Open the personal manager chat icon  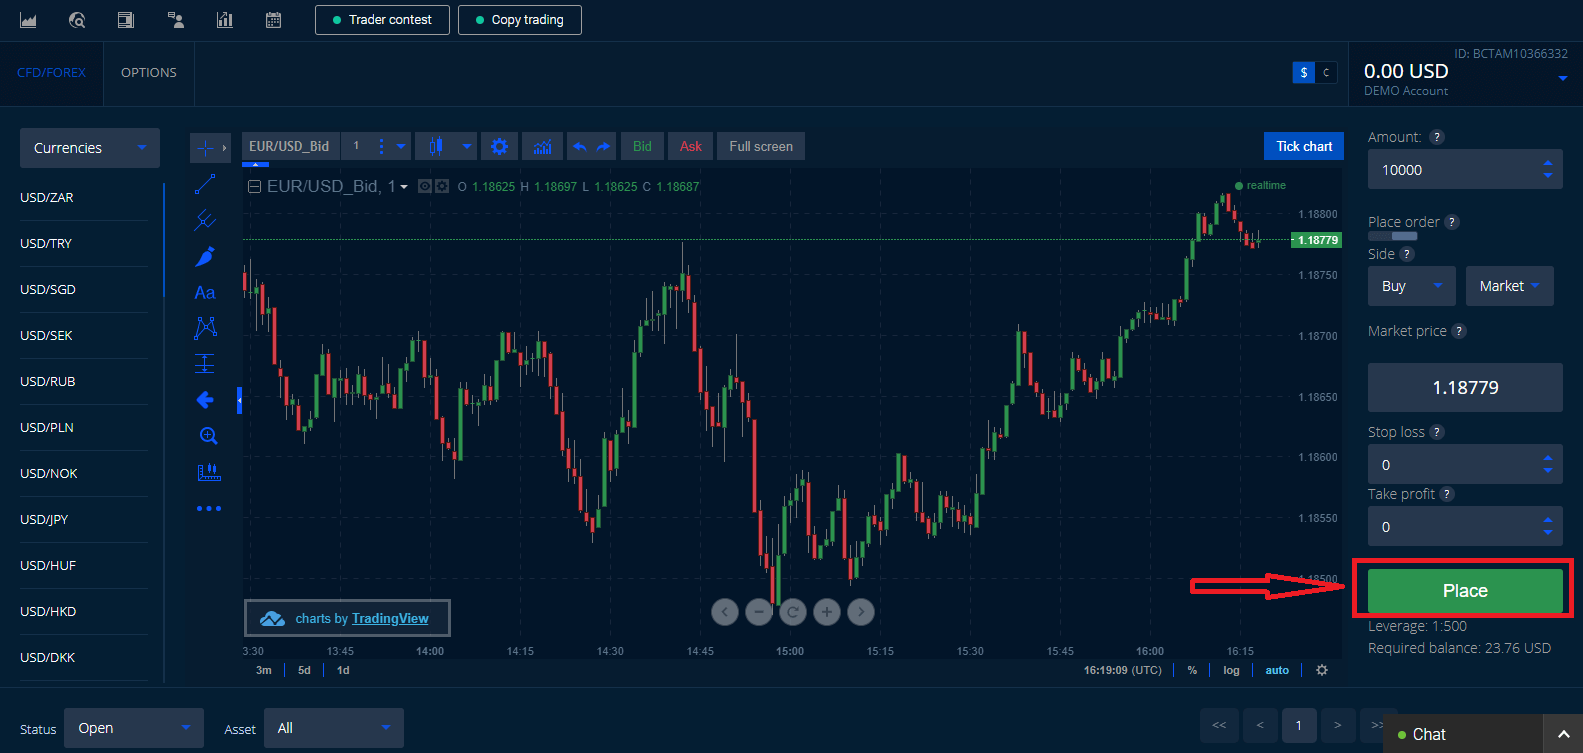(176, 20)
